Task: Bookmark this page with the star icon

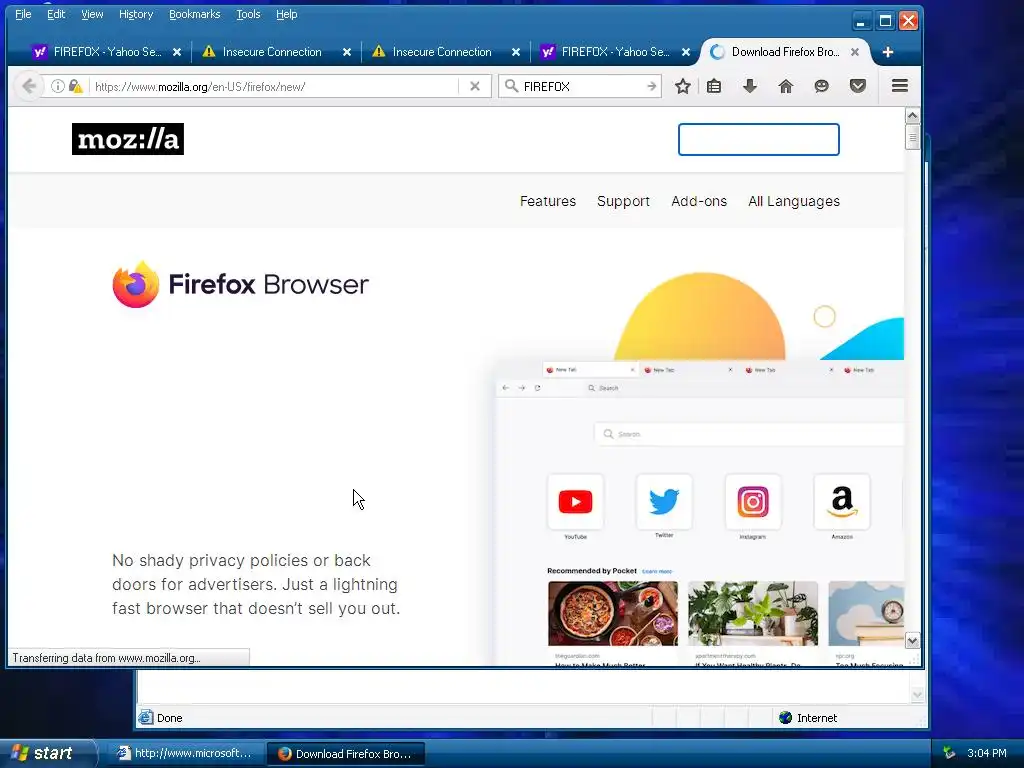Action: (682, 86)
